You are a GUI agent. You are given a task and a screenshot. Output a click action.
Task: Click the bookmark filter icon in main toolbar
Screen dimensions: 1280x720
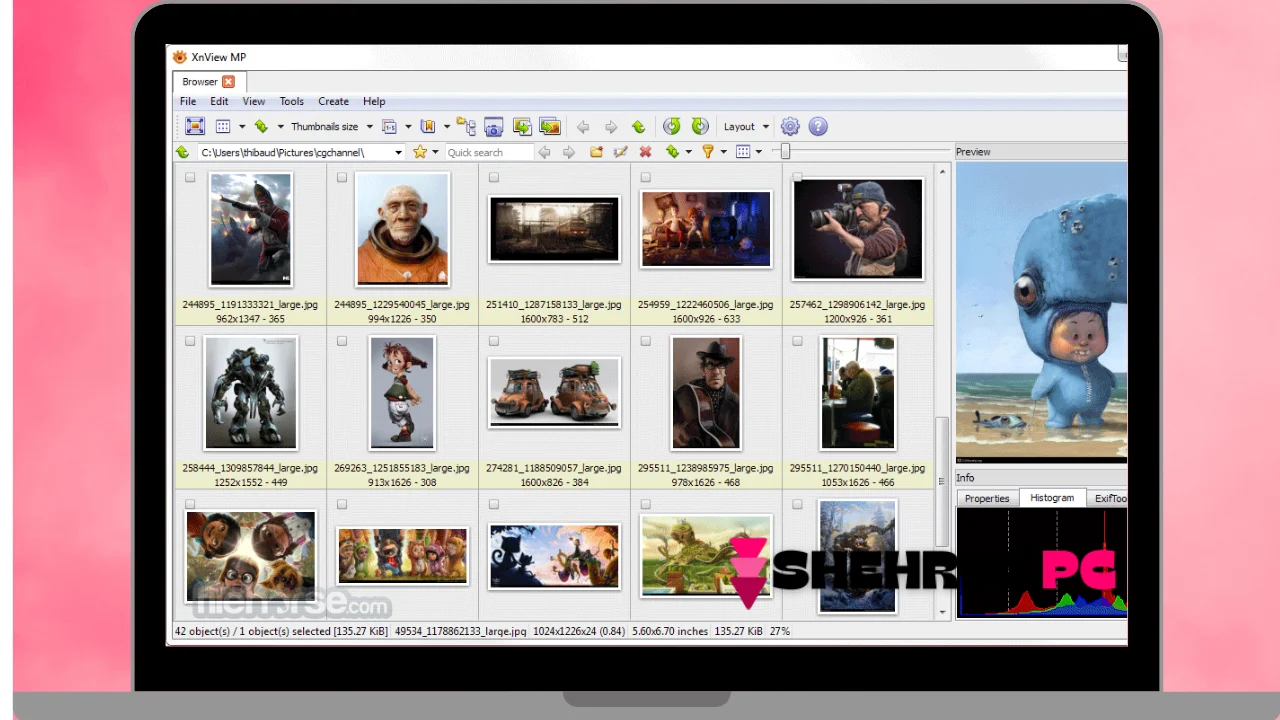click(x=428, y=126)
